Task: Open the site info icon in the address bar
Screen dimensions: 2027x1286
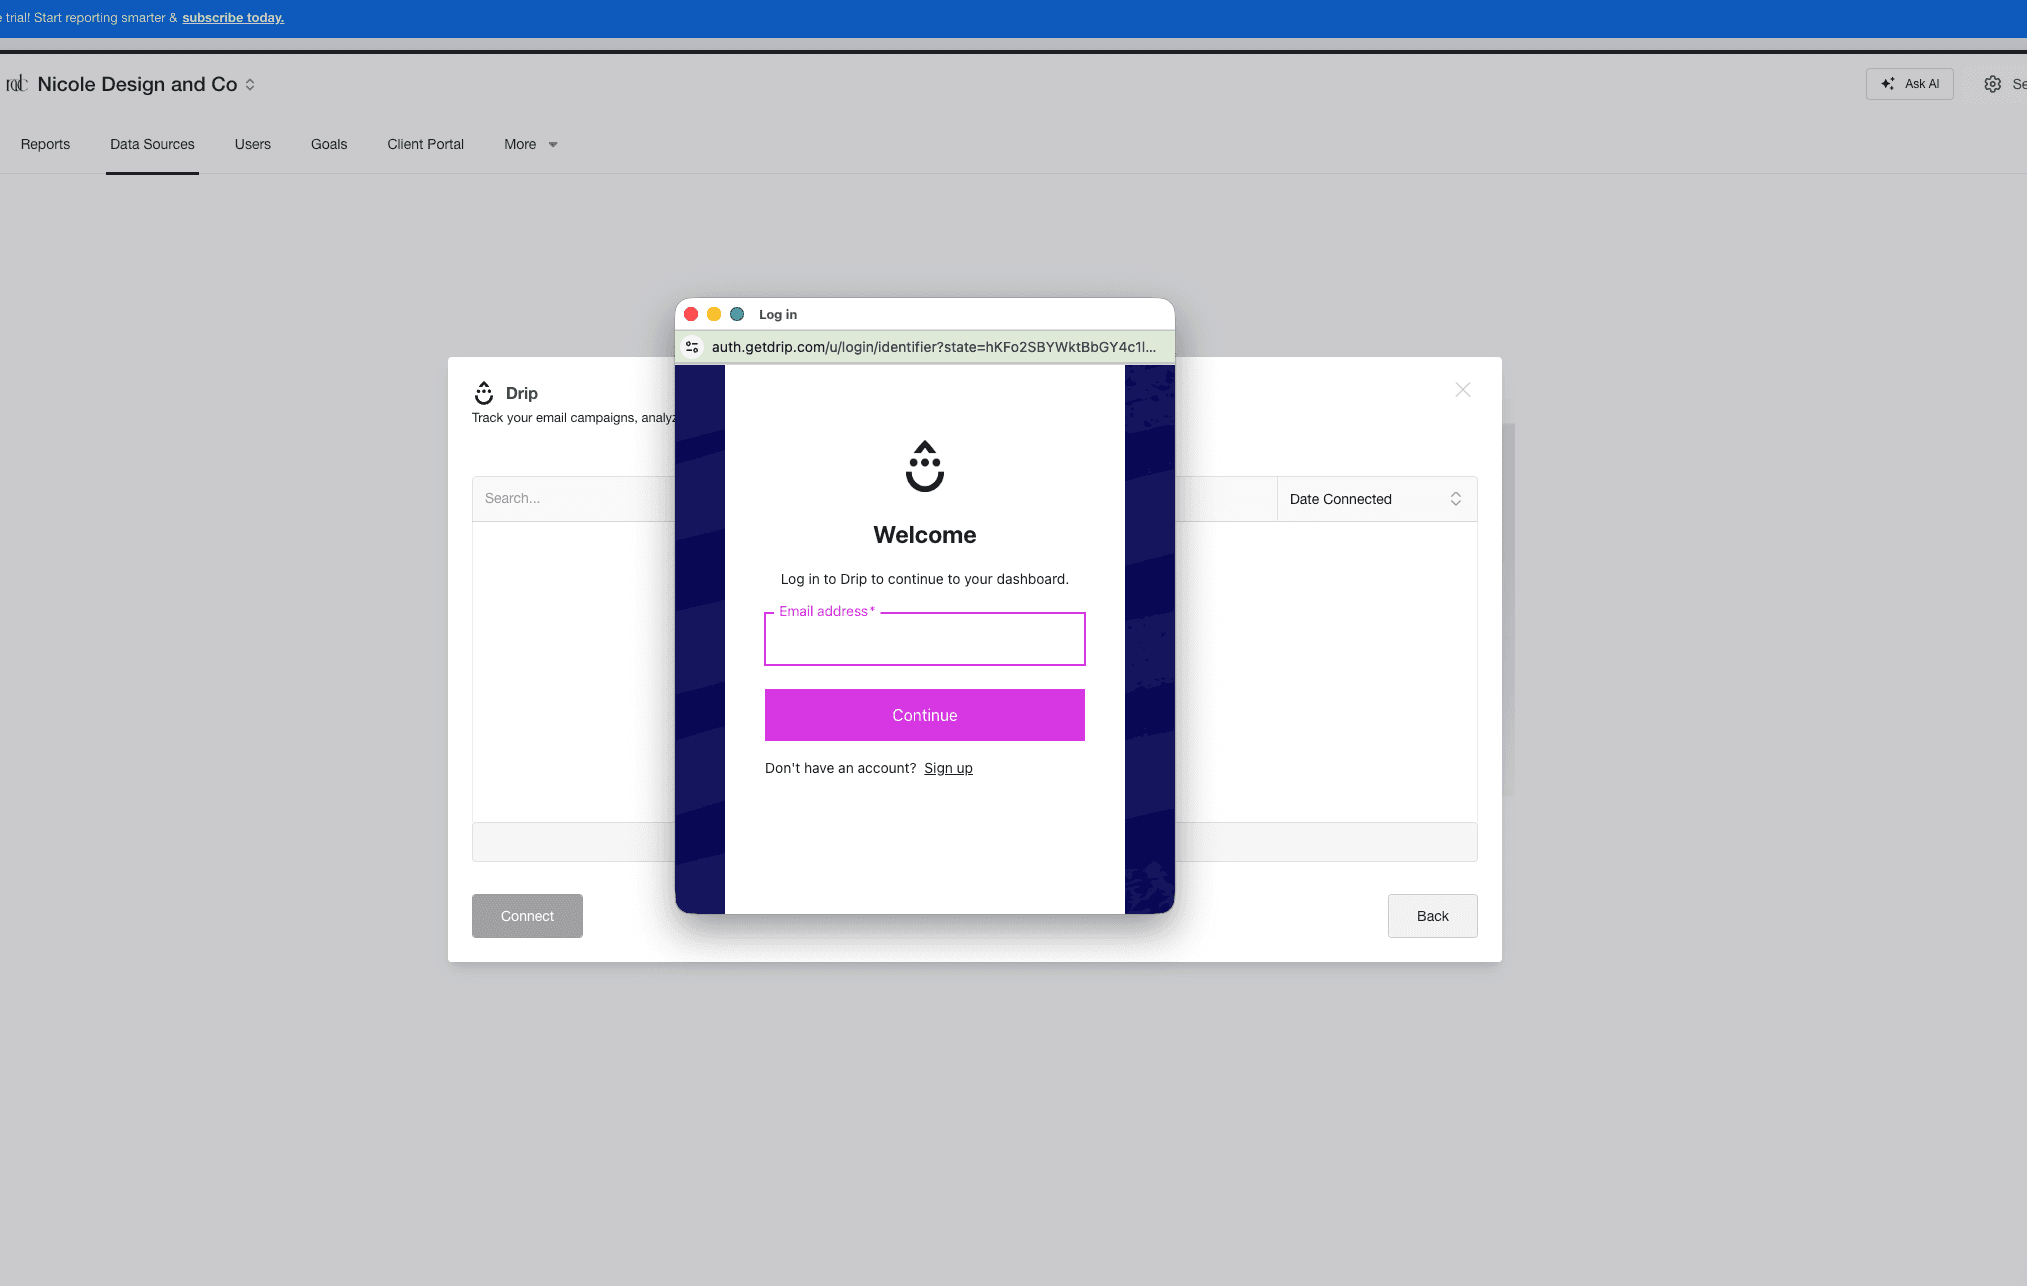Action: (692, 347)
